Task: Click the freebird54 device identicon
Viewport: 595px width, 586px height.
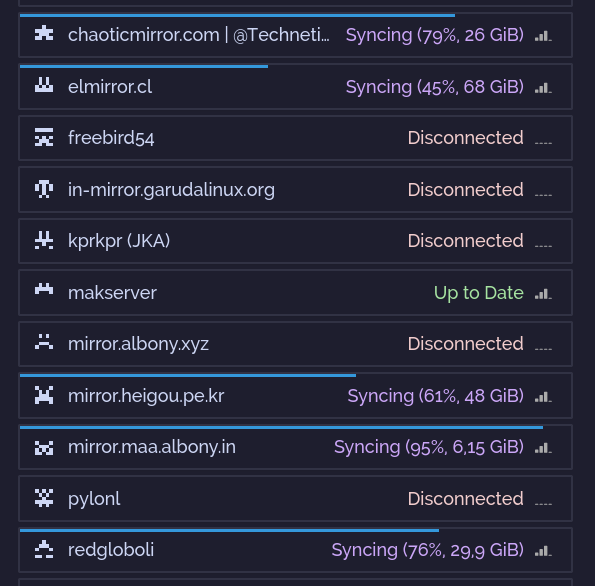Action: point(44,137)
